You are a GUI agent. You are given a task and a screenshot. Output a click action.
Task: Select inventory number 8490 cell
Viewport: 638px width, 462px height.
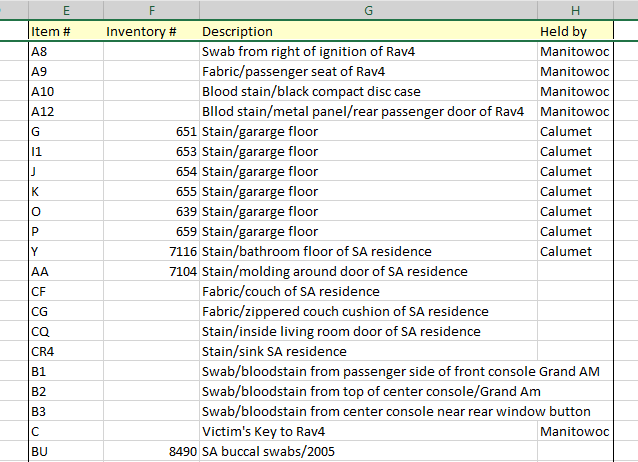[x=151, y=451]
